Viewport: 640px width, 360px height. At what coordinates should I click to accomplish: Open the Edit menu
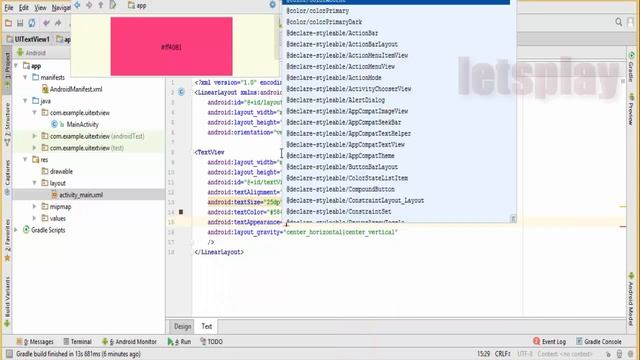(x=24, y=7)
